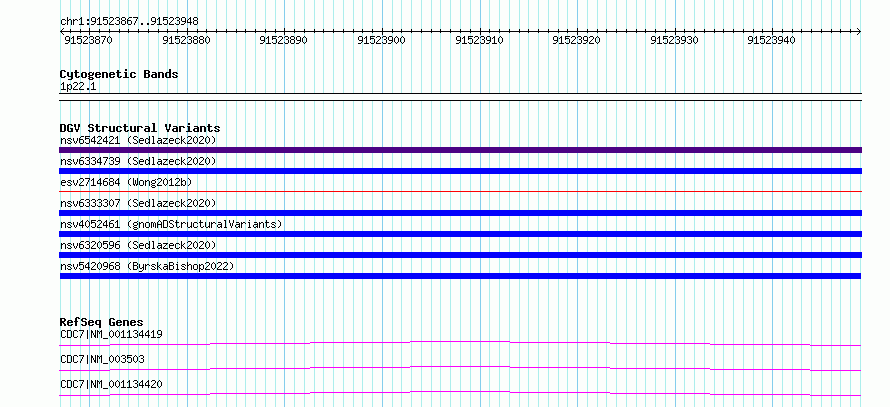Viewport: 890px width, 407px height.
Task: Click the magenta CDC7|NM_003503 gene line
Action: 460,368
